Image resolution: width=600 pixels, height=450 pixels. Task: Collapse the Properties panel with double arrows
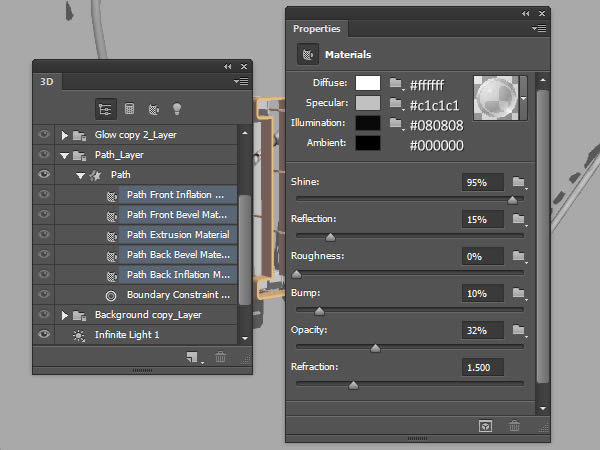pyautogui.click(x=526, y=14)
